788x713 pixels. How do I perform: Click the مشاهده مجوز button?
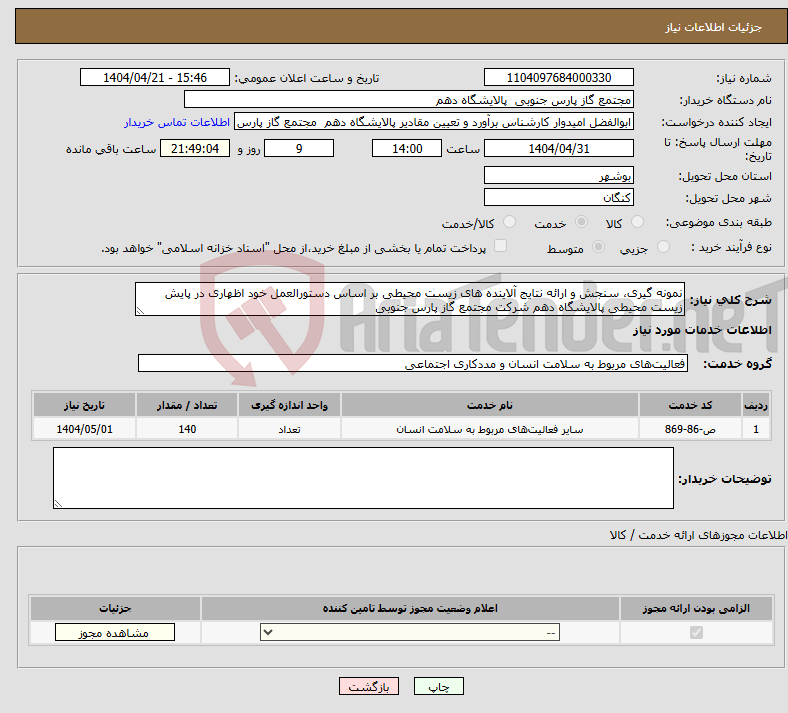115,632
